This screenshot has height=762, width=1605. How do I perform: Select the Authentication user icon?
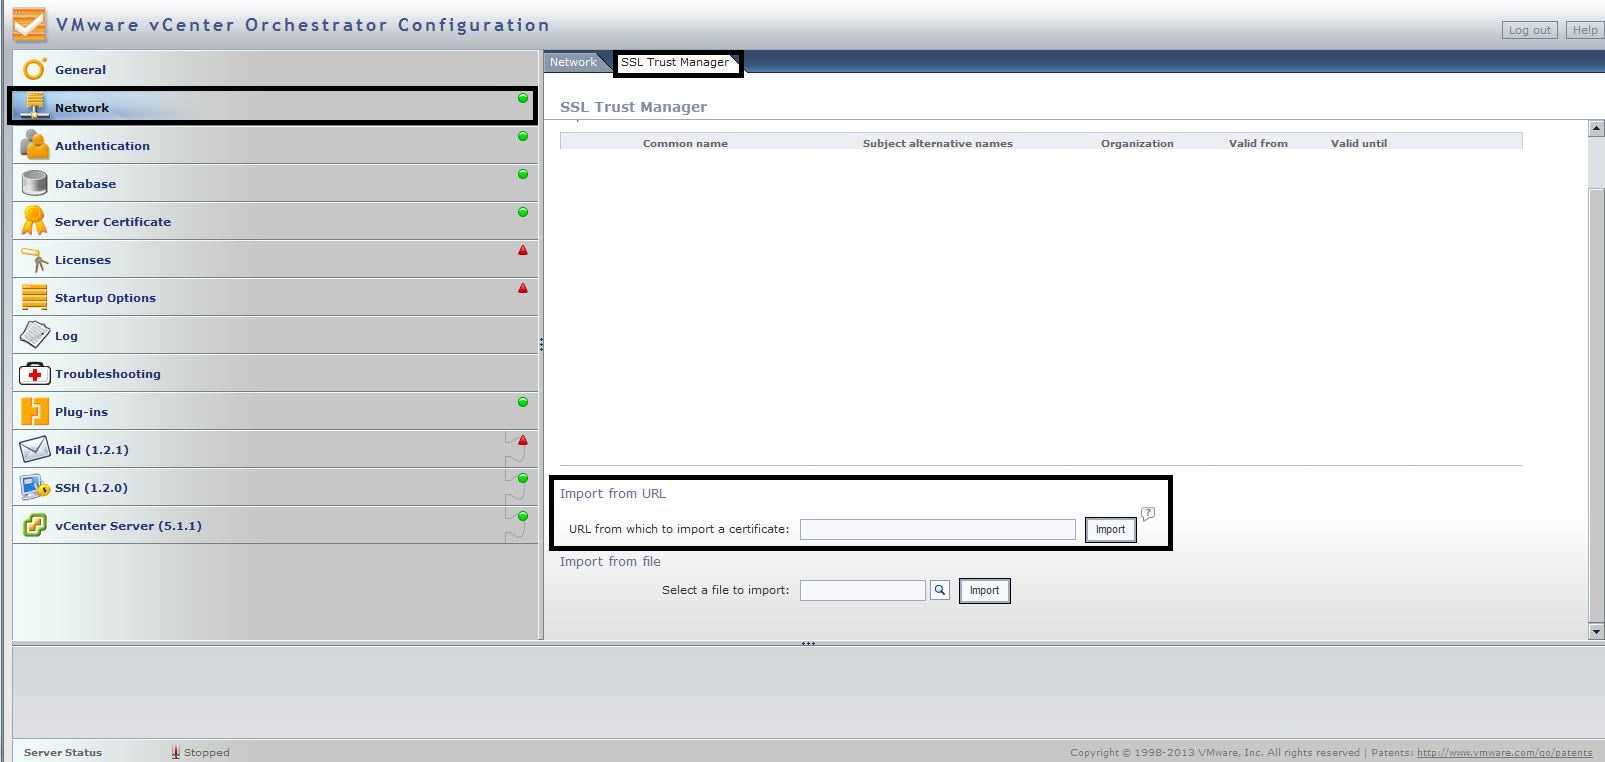(34, 145)
